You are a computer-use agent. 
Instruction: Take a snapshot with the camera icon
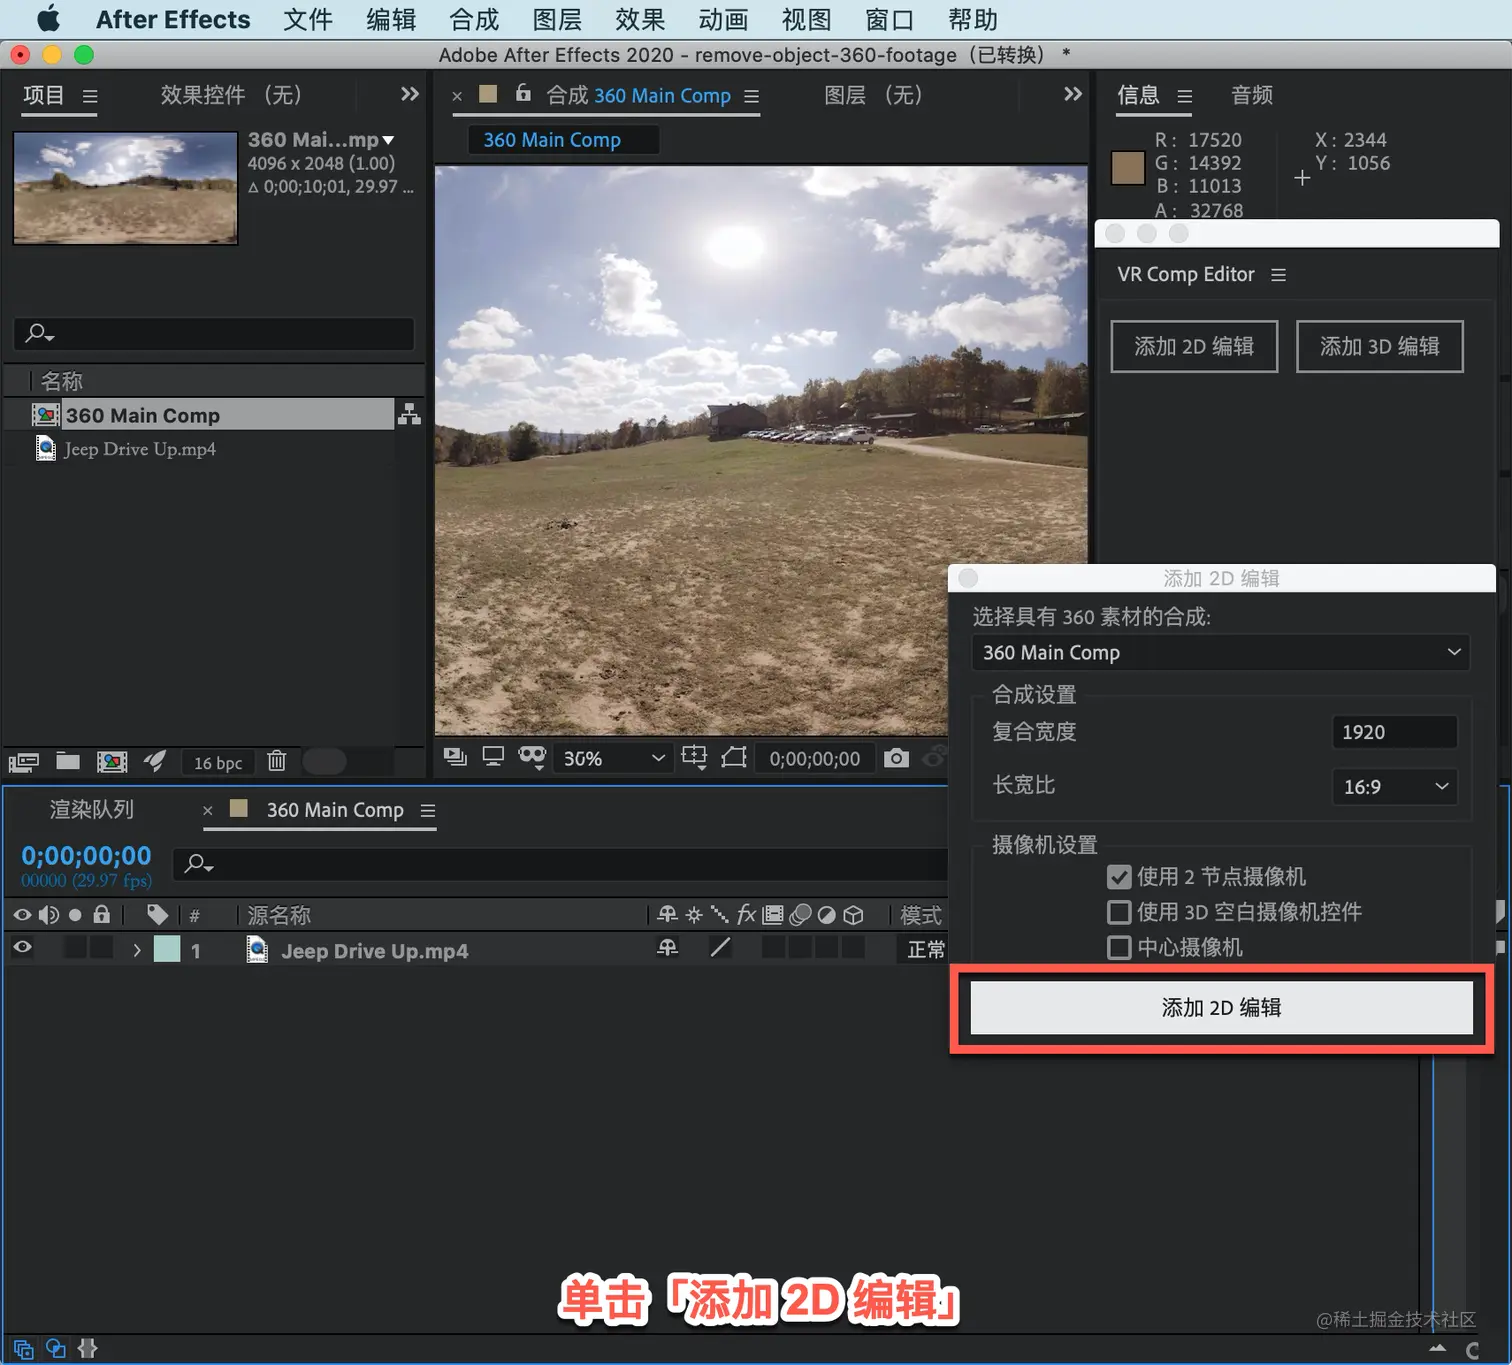pyautogui.click(x=897, y=758)
